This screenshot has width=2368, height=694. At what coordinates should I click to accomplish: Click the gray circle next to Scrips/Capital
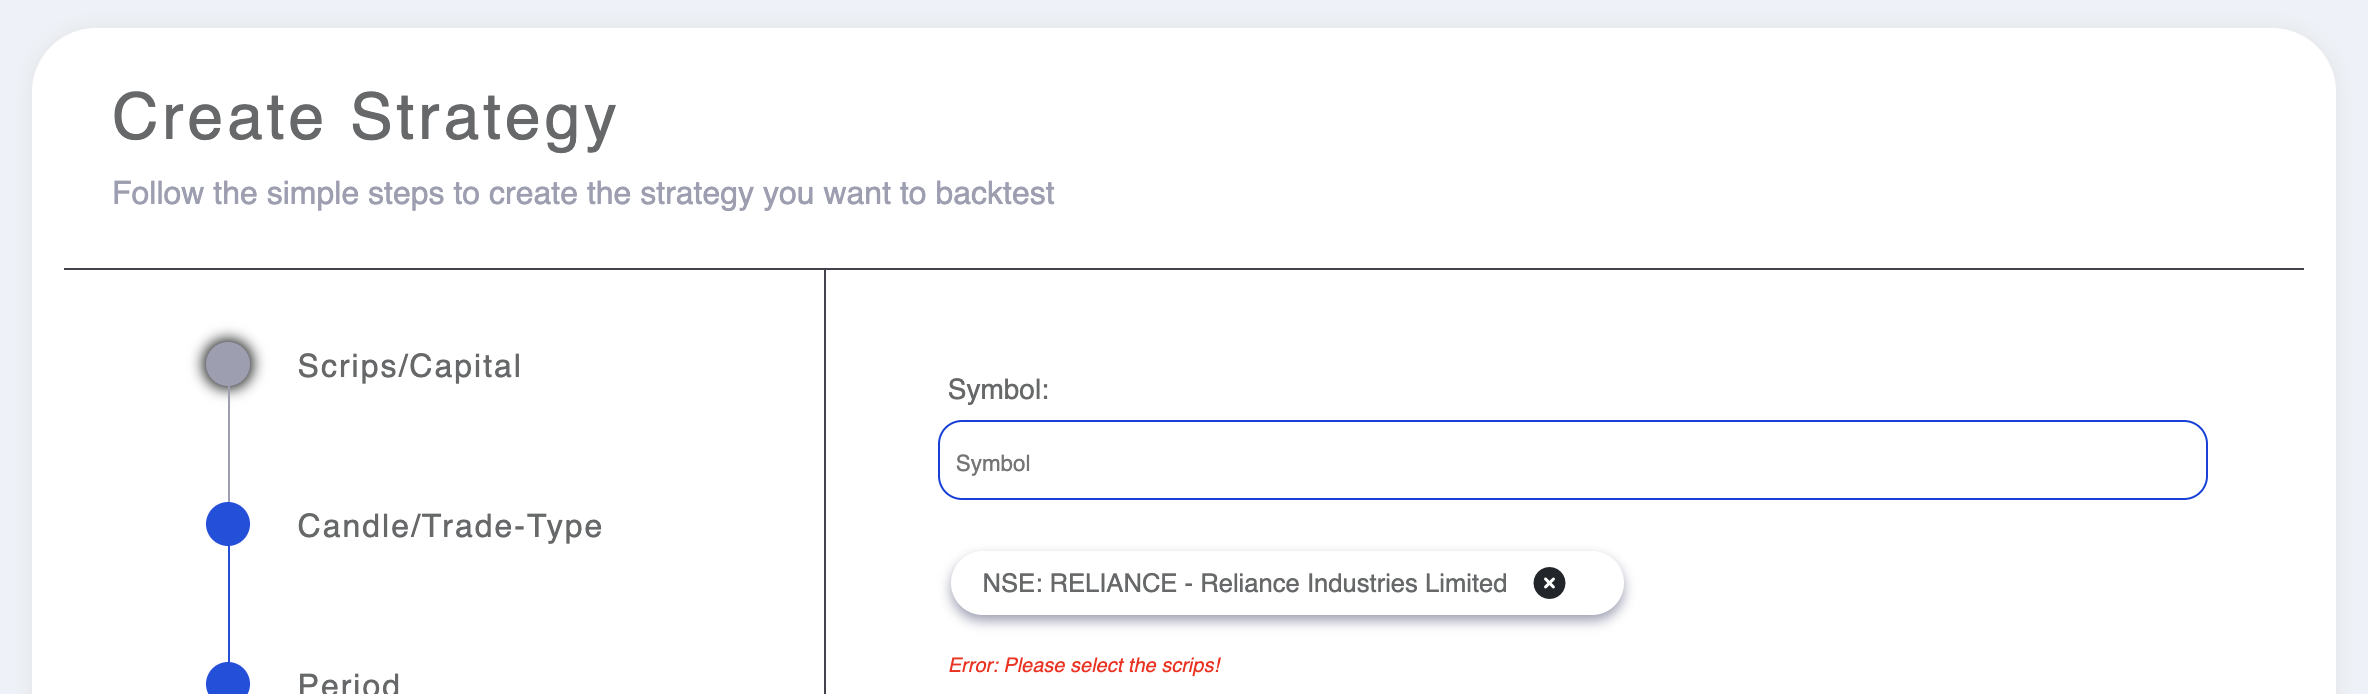(x=228, y=362)
